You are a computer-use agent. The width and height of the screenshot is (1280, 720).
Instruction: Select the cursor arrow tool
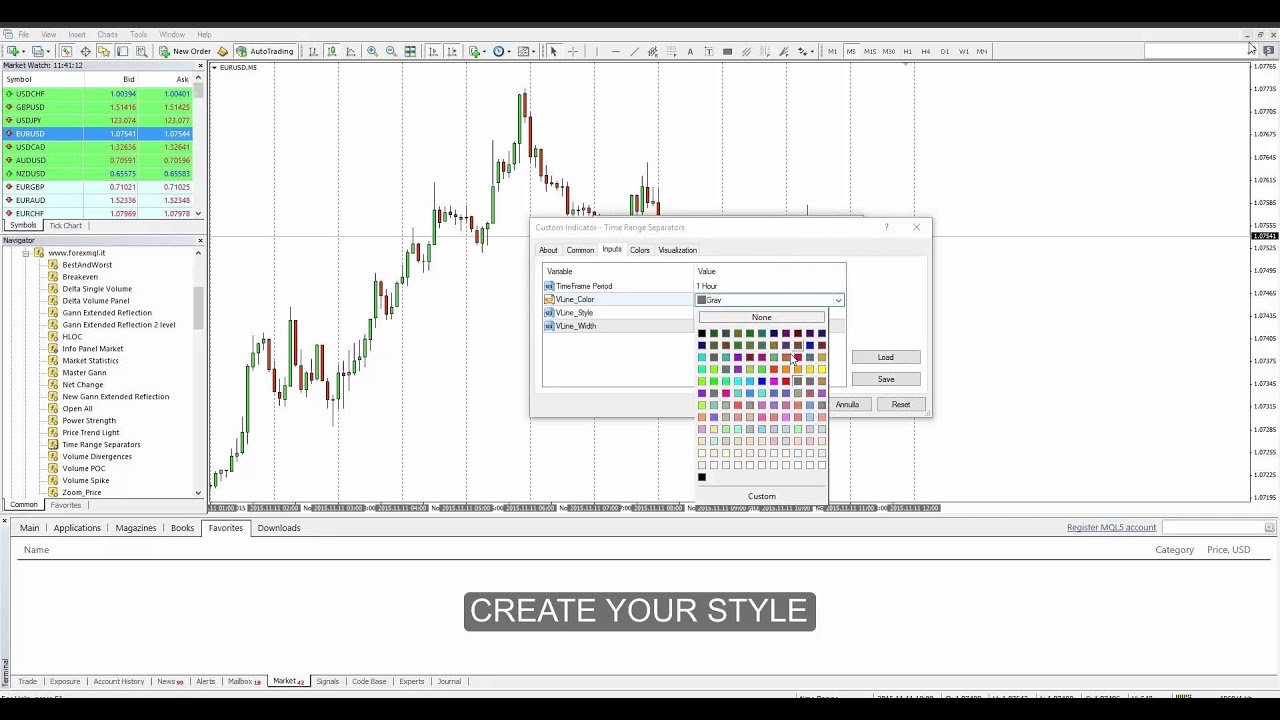point(553,51)
